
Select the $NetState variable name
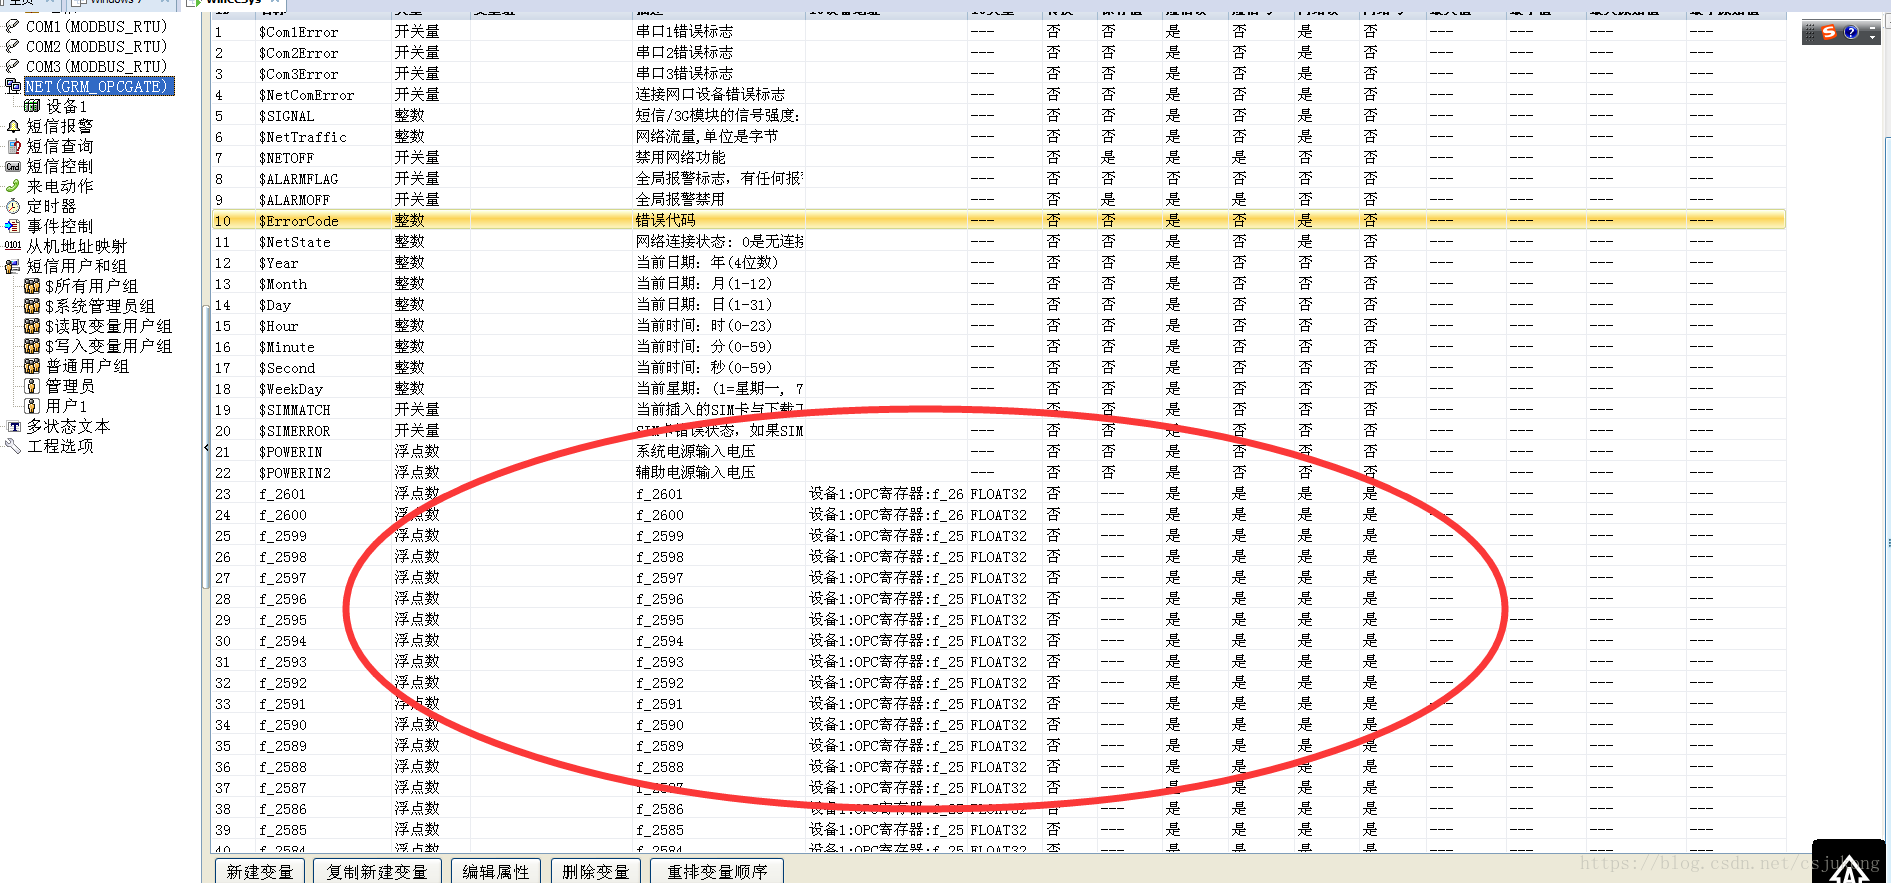click(x=295, y=242)
